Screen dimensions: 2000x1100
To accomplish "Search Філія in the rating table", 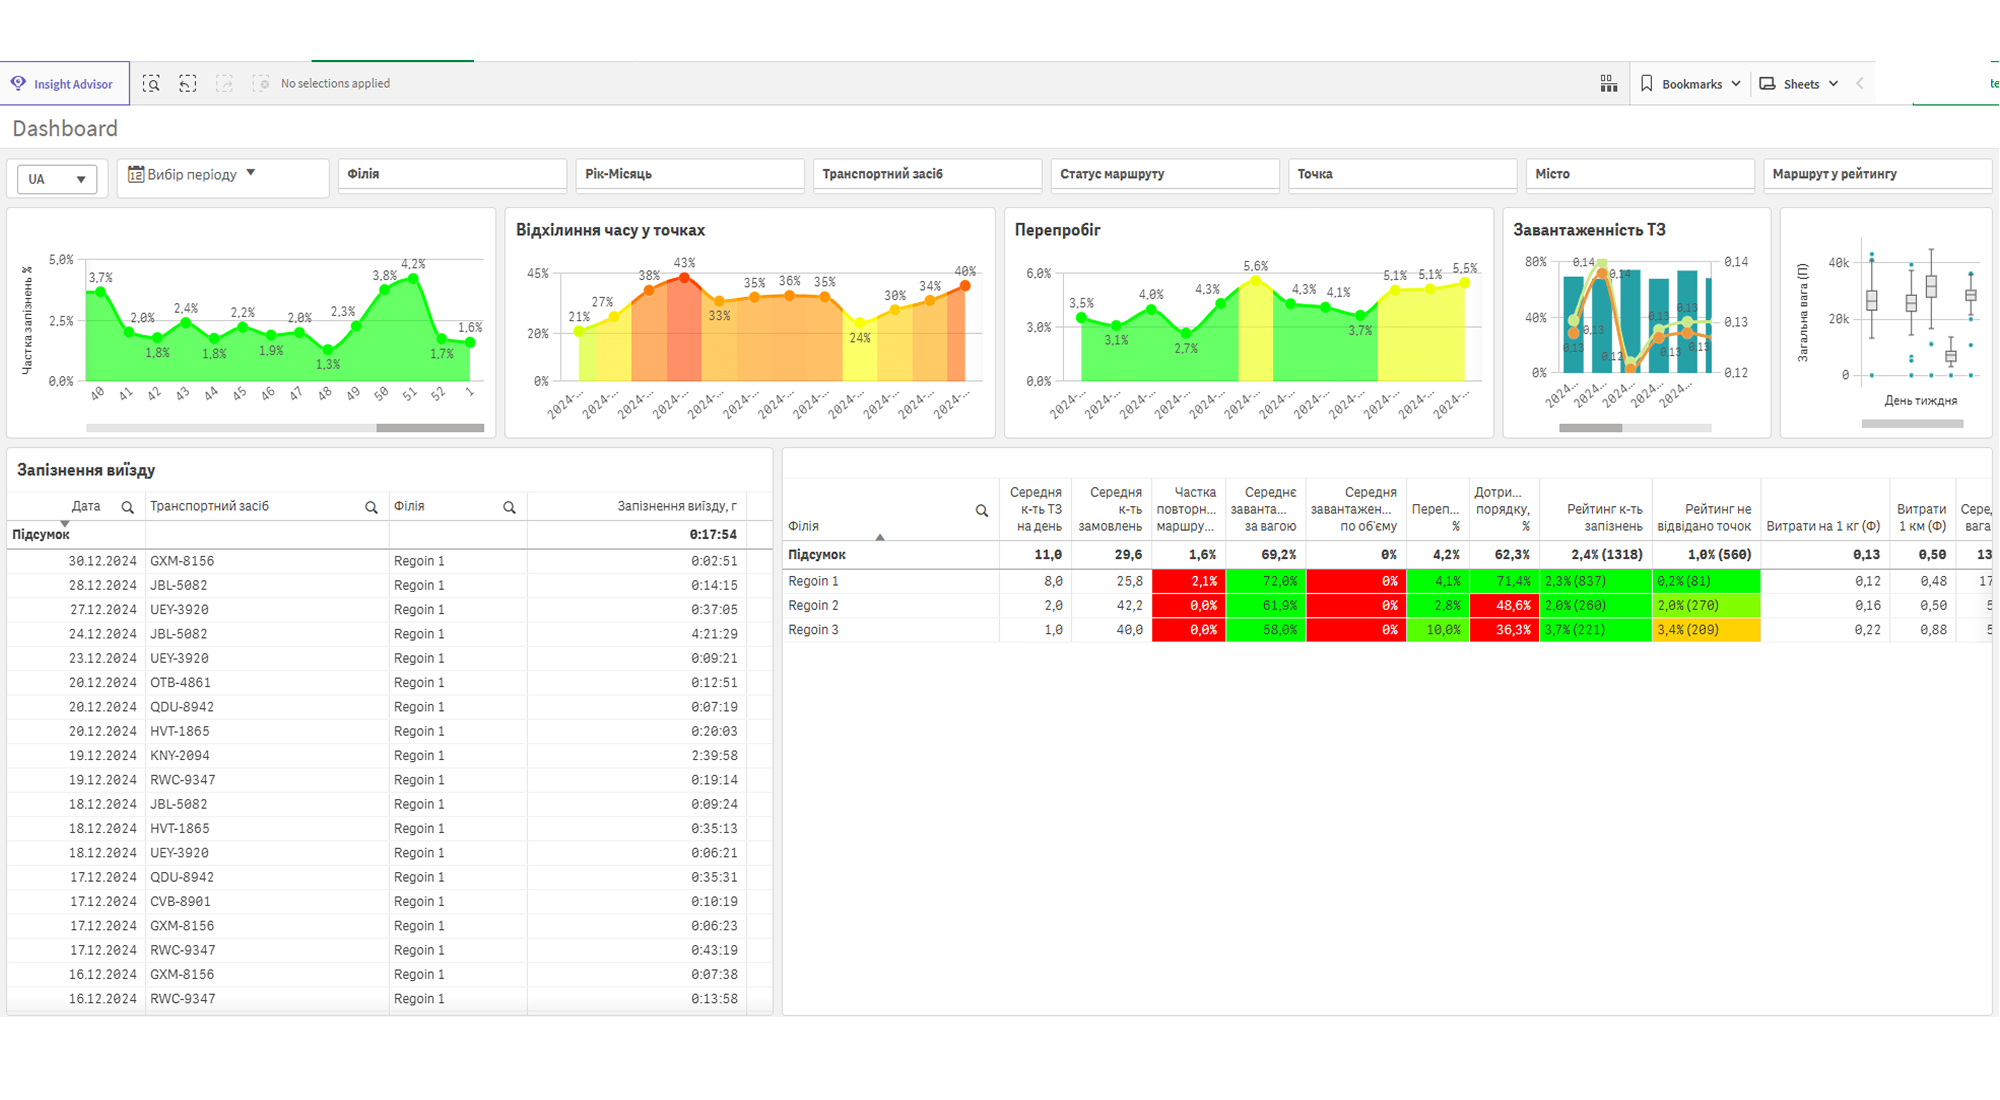I will click(x=982, y=510).
